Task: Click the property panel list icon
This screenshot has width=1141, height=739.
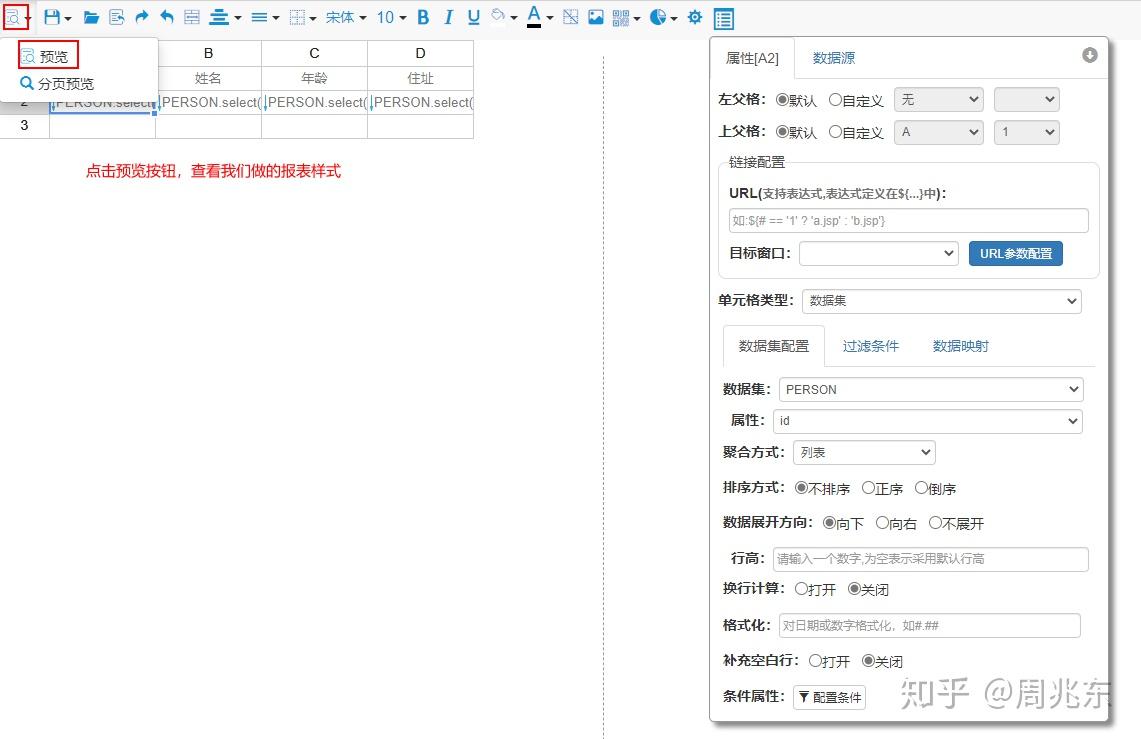Action: pyautogui.click(x=723, y=19)
